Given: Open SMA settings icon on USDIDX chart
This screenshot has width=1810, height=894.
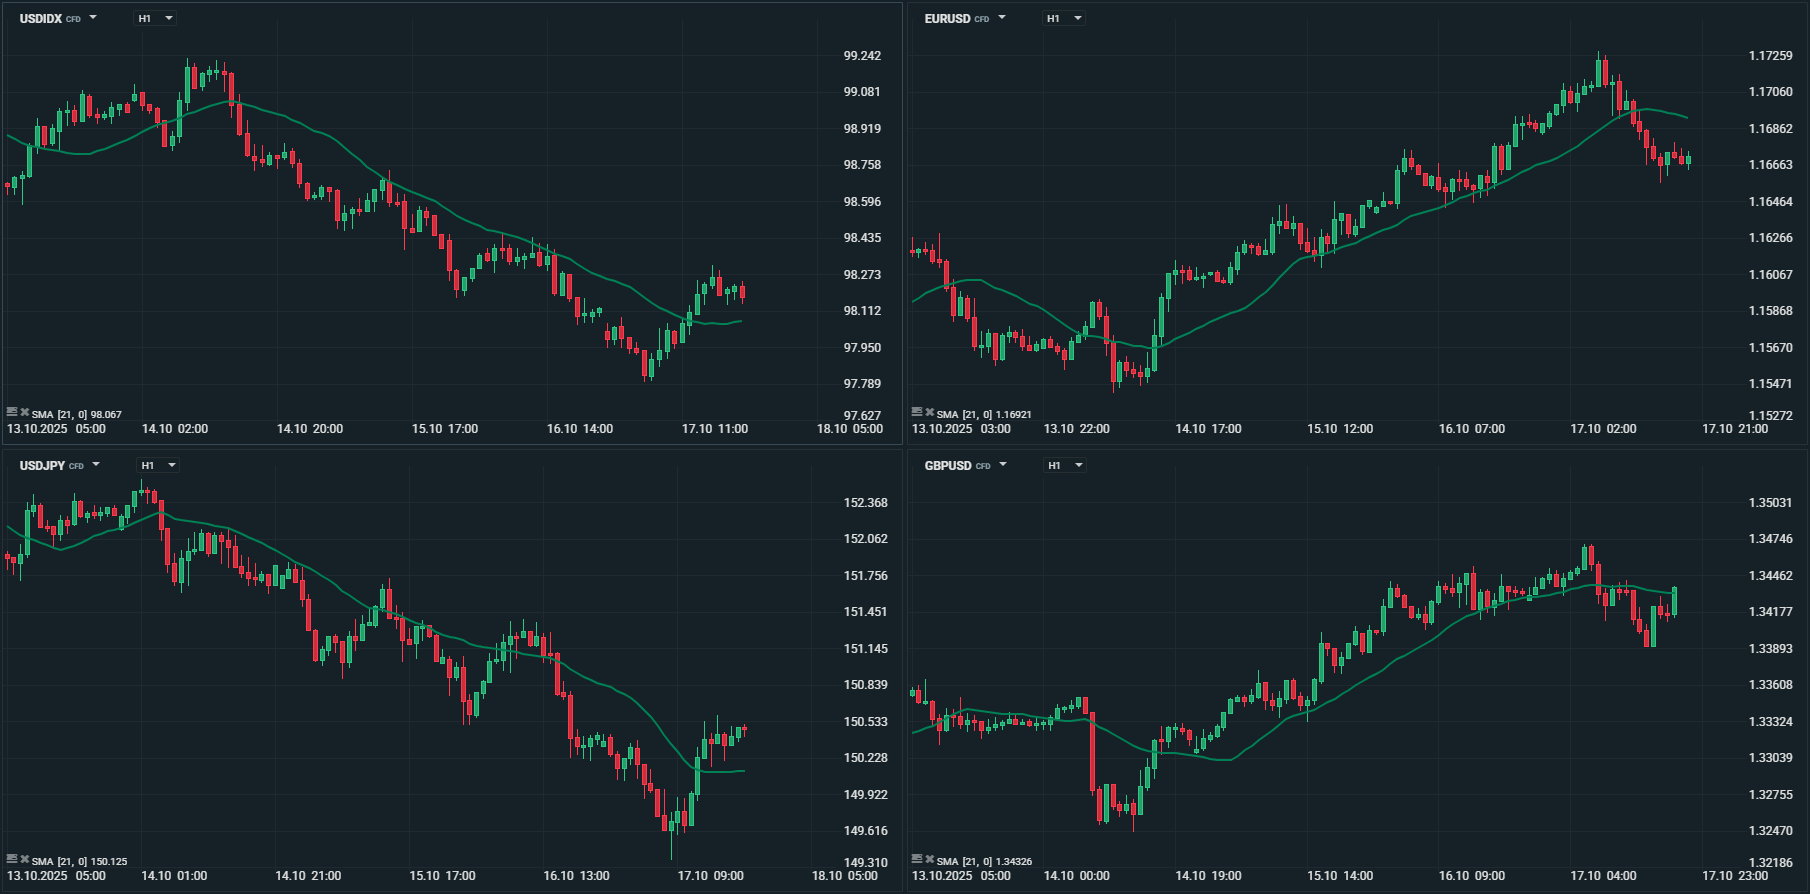Looking at the screenshot, I should [12, 412].
